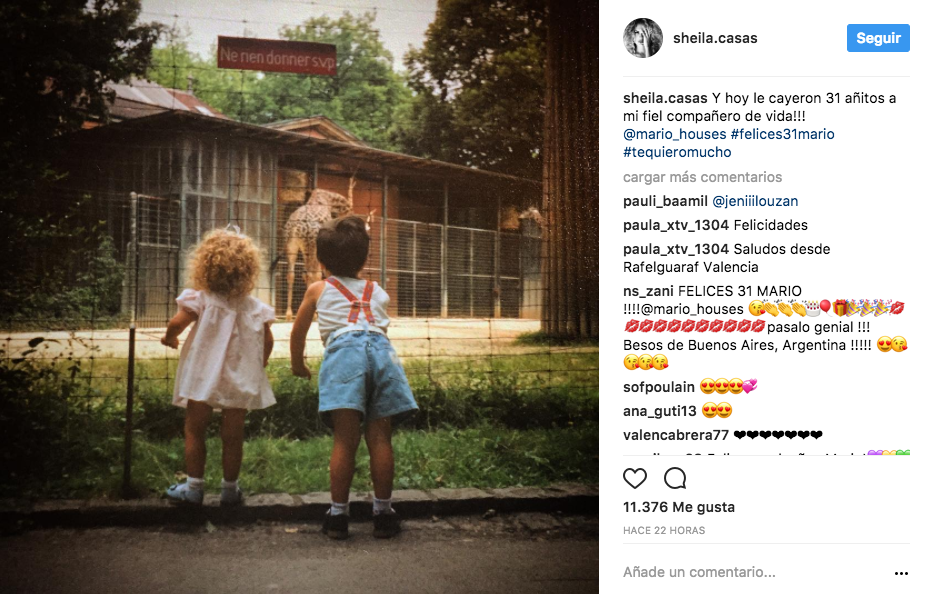Click the zoo photo of two children
This screenshot has height=594, width=930.
(299, 297)
